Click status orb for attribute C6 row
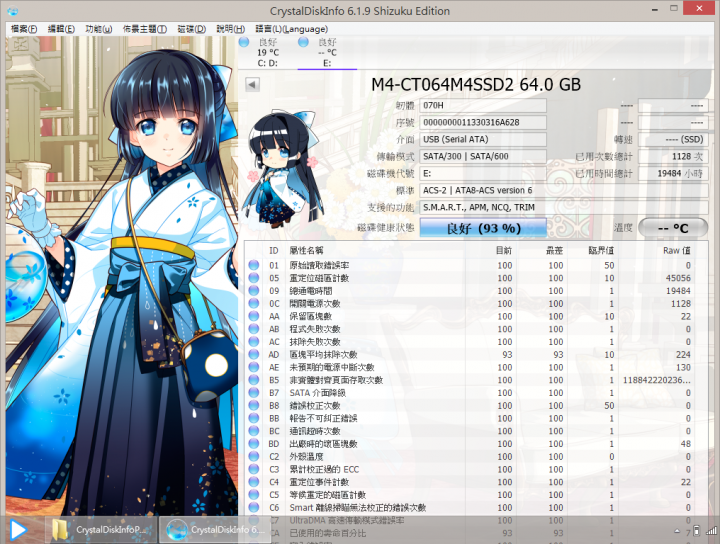This screenshot has height=544, width=720. click(x=253, y=507)
